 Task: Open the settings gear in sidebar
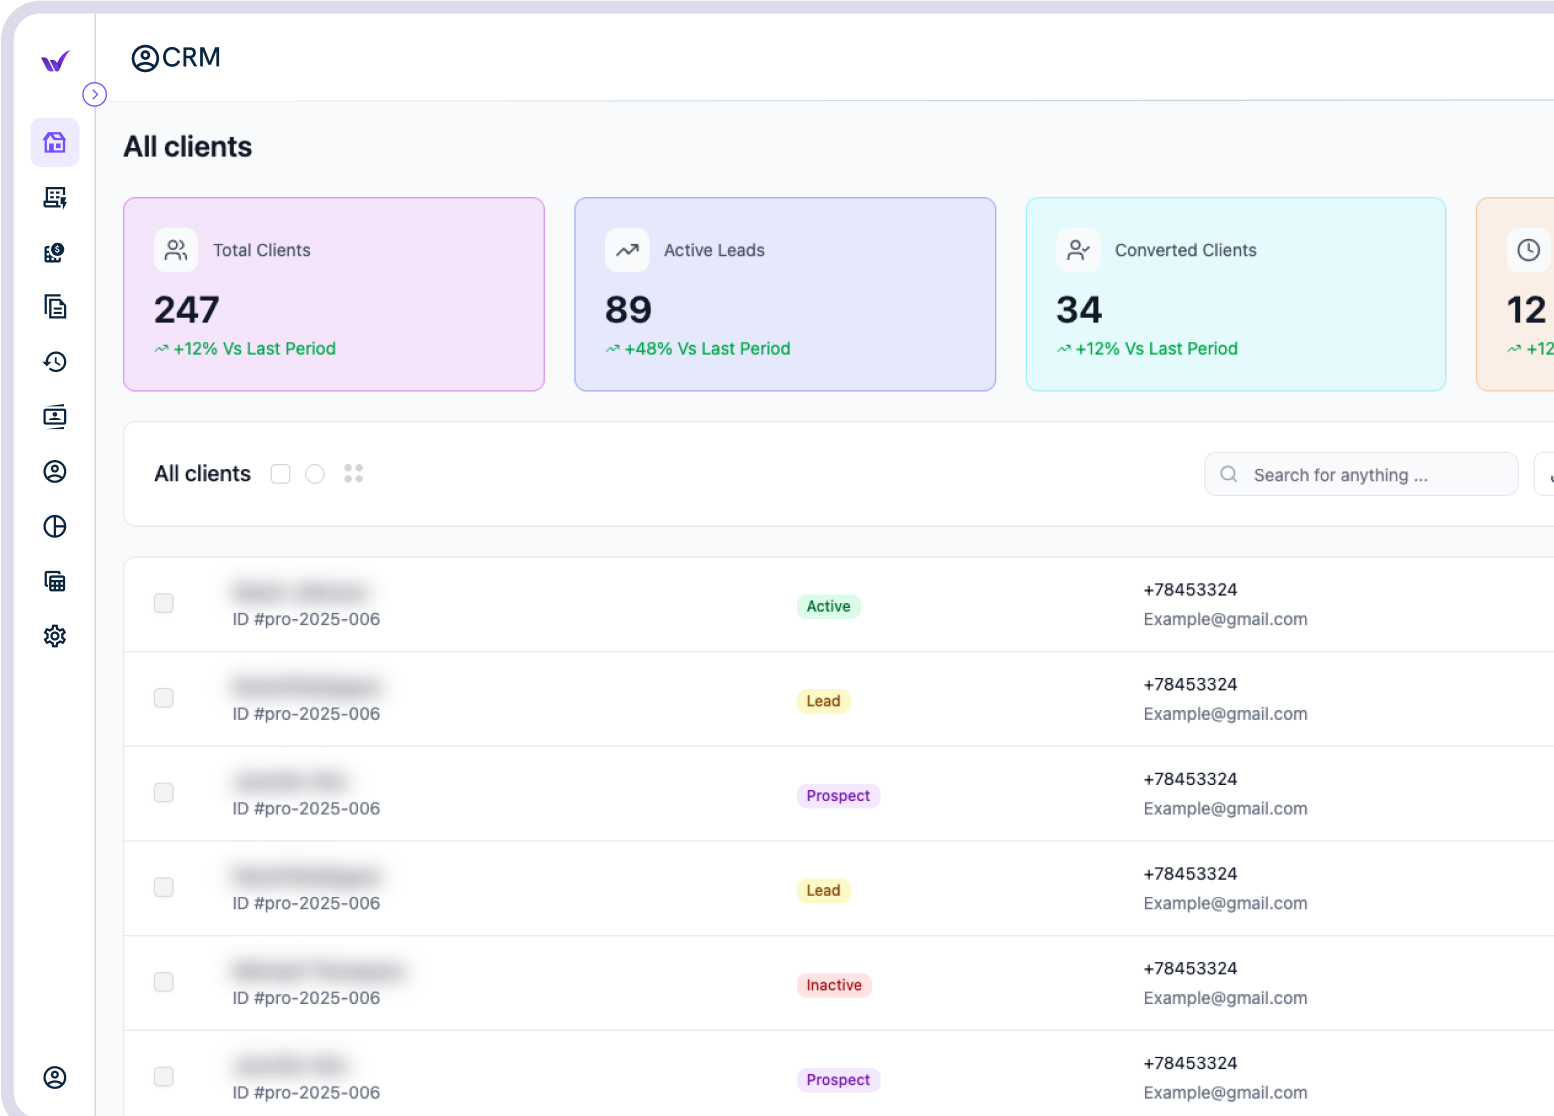(x=55, y=636)
